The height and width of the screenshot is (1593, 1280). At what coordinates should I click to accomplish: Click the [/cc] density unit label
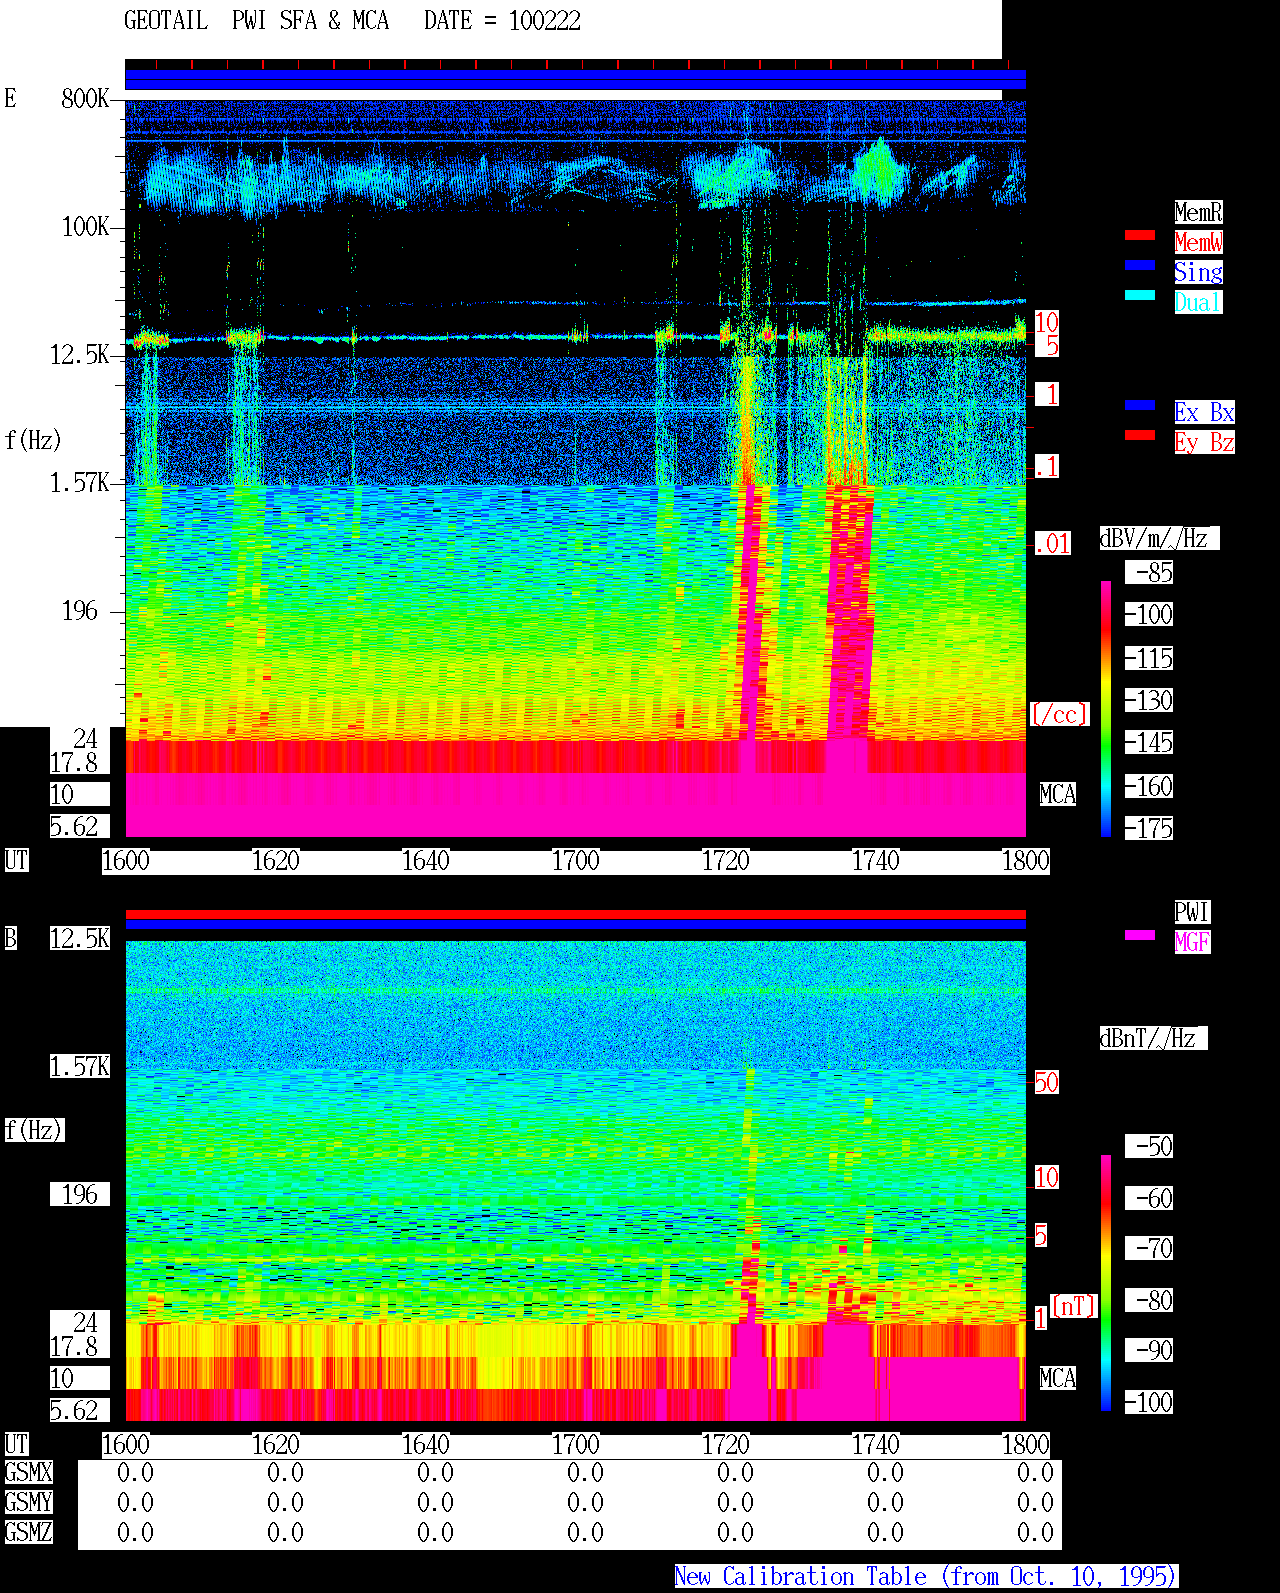coord(1059,714)
